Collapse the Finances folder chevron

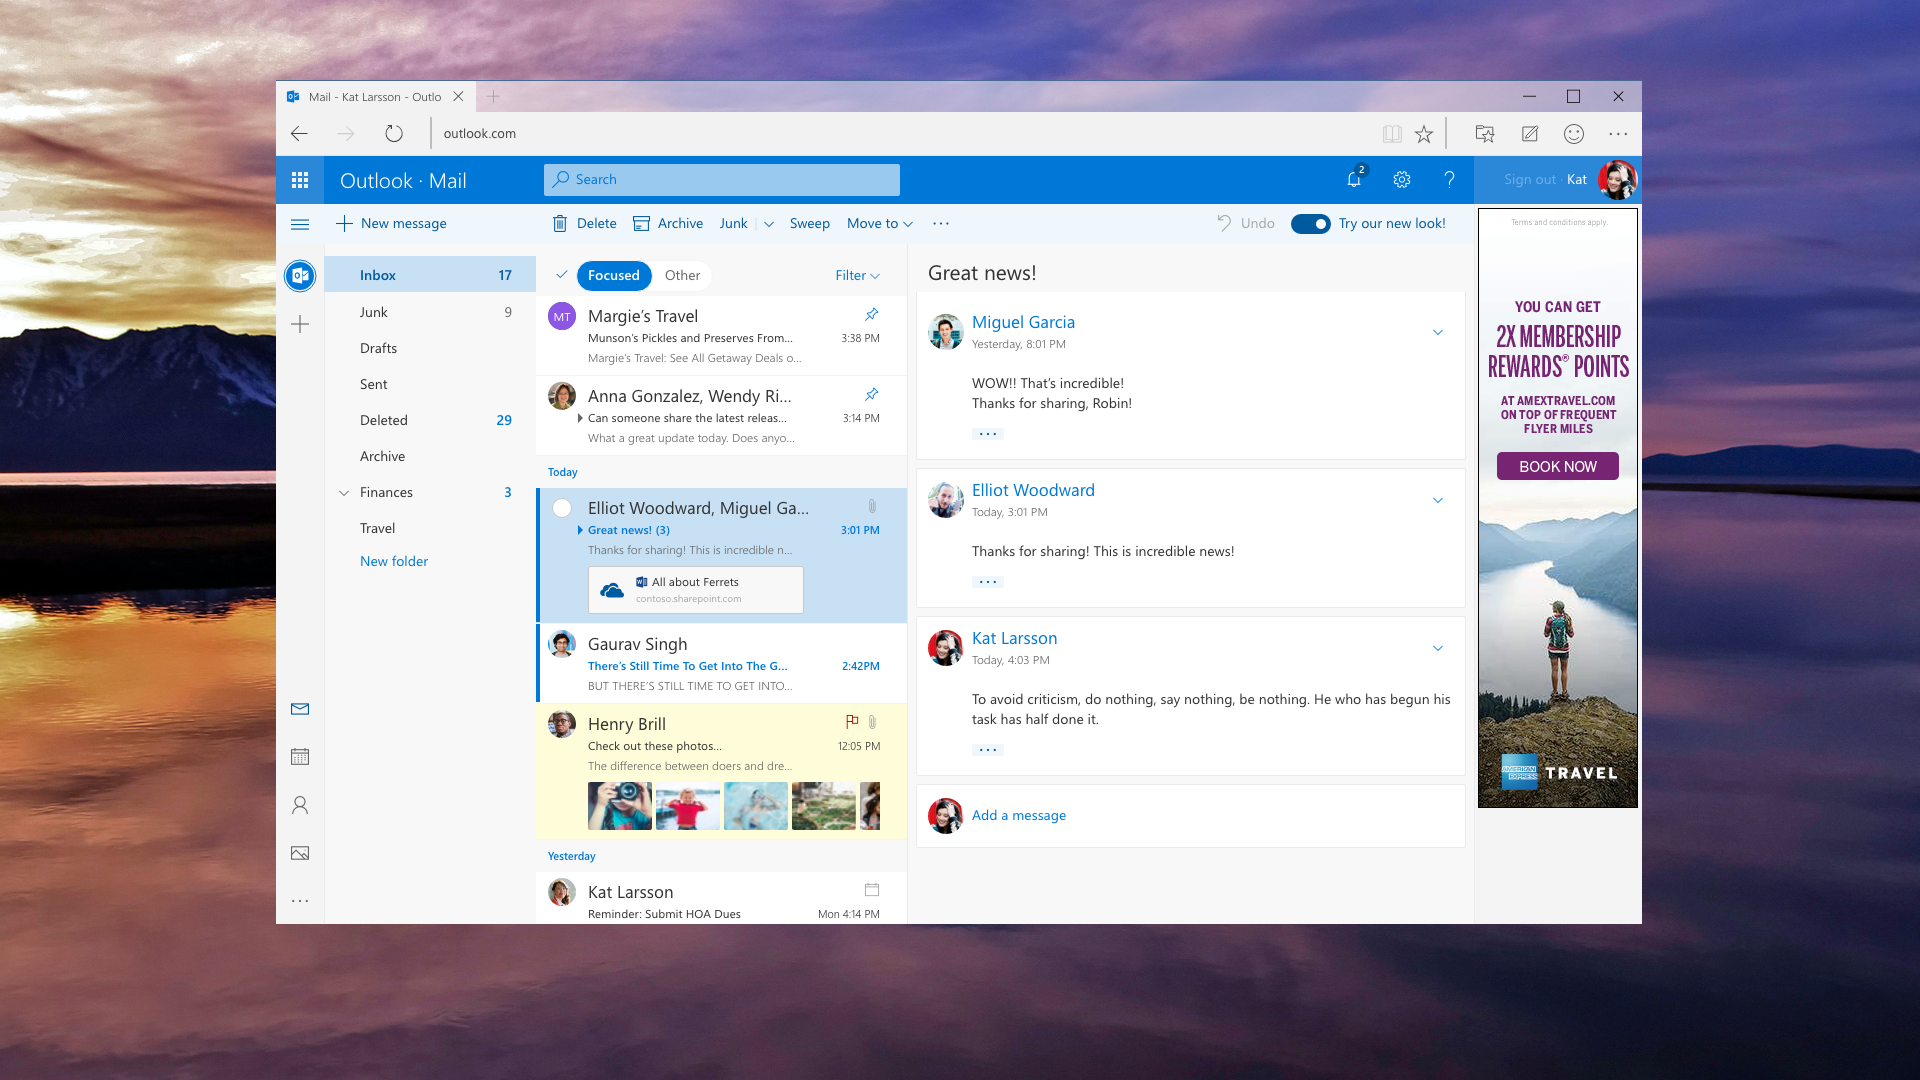point(344,493)
